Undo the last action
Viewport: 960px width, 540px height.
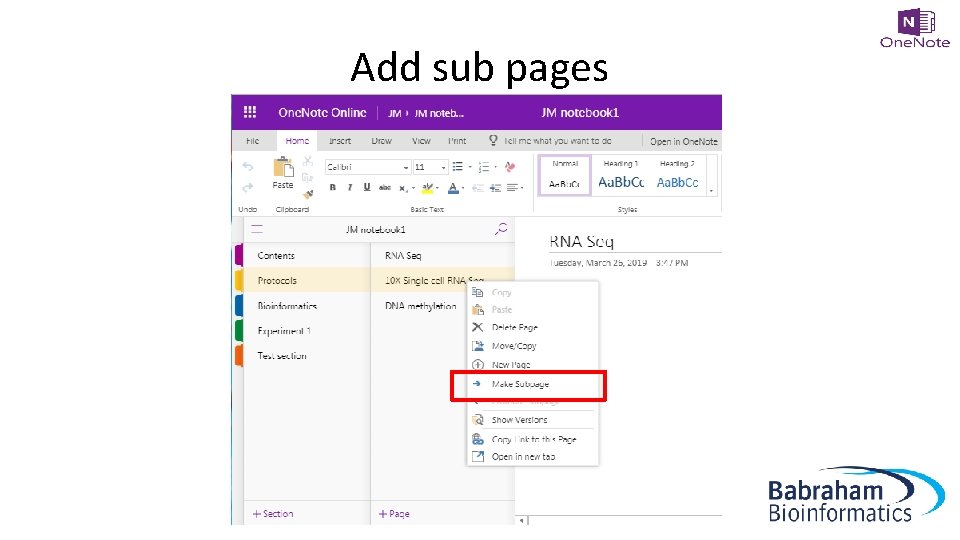click(x=247, y=167)
